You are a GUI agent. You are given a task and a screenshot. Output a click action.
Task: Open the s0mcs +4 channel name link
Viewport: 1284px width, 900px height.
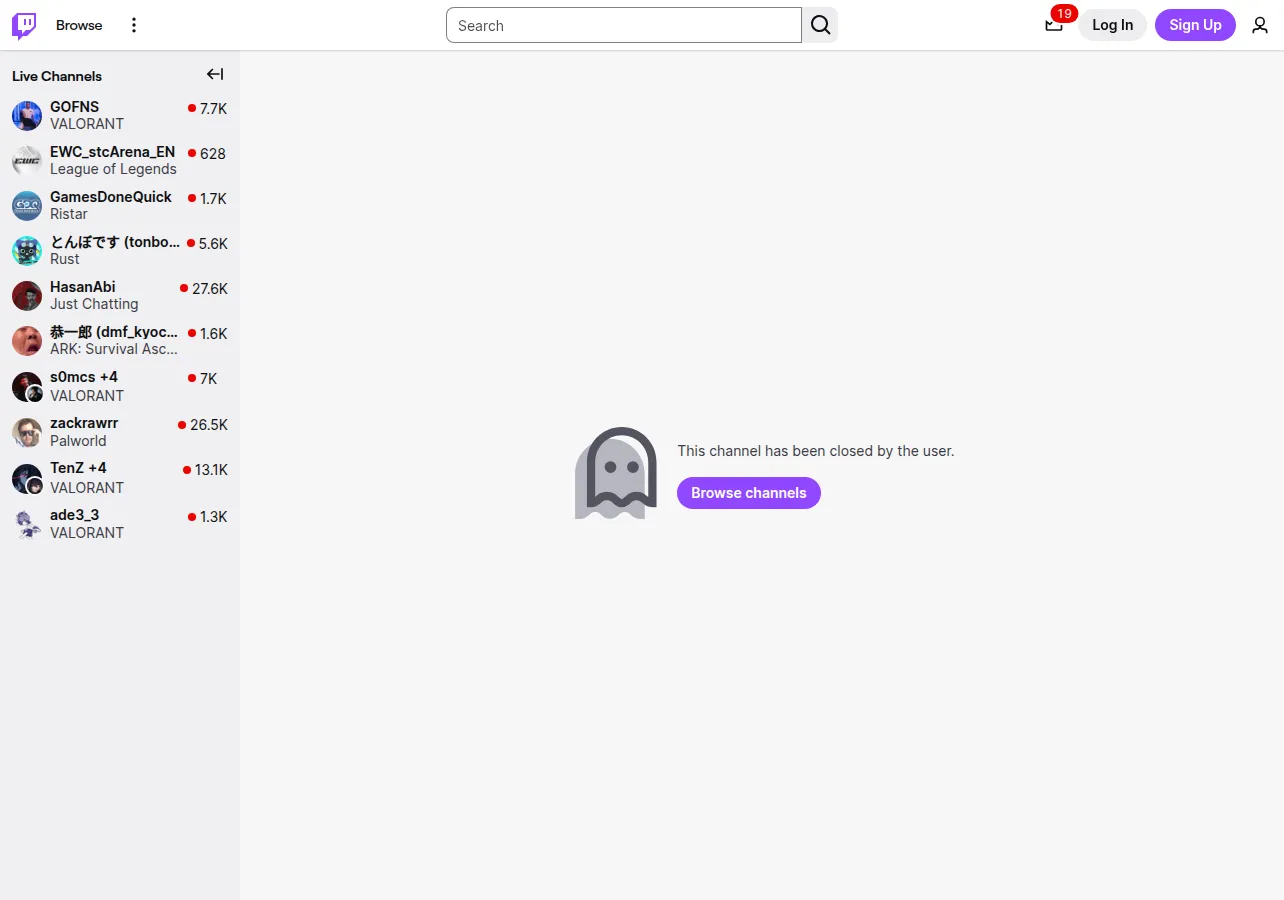point(84,377)
